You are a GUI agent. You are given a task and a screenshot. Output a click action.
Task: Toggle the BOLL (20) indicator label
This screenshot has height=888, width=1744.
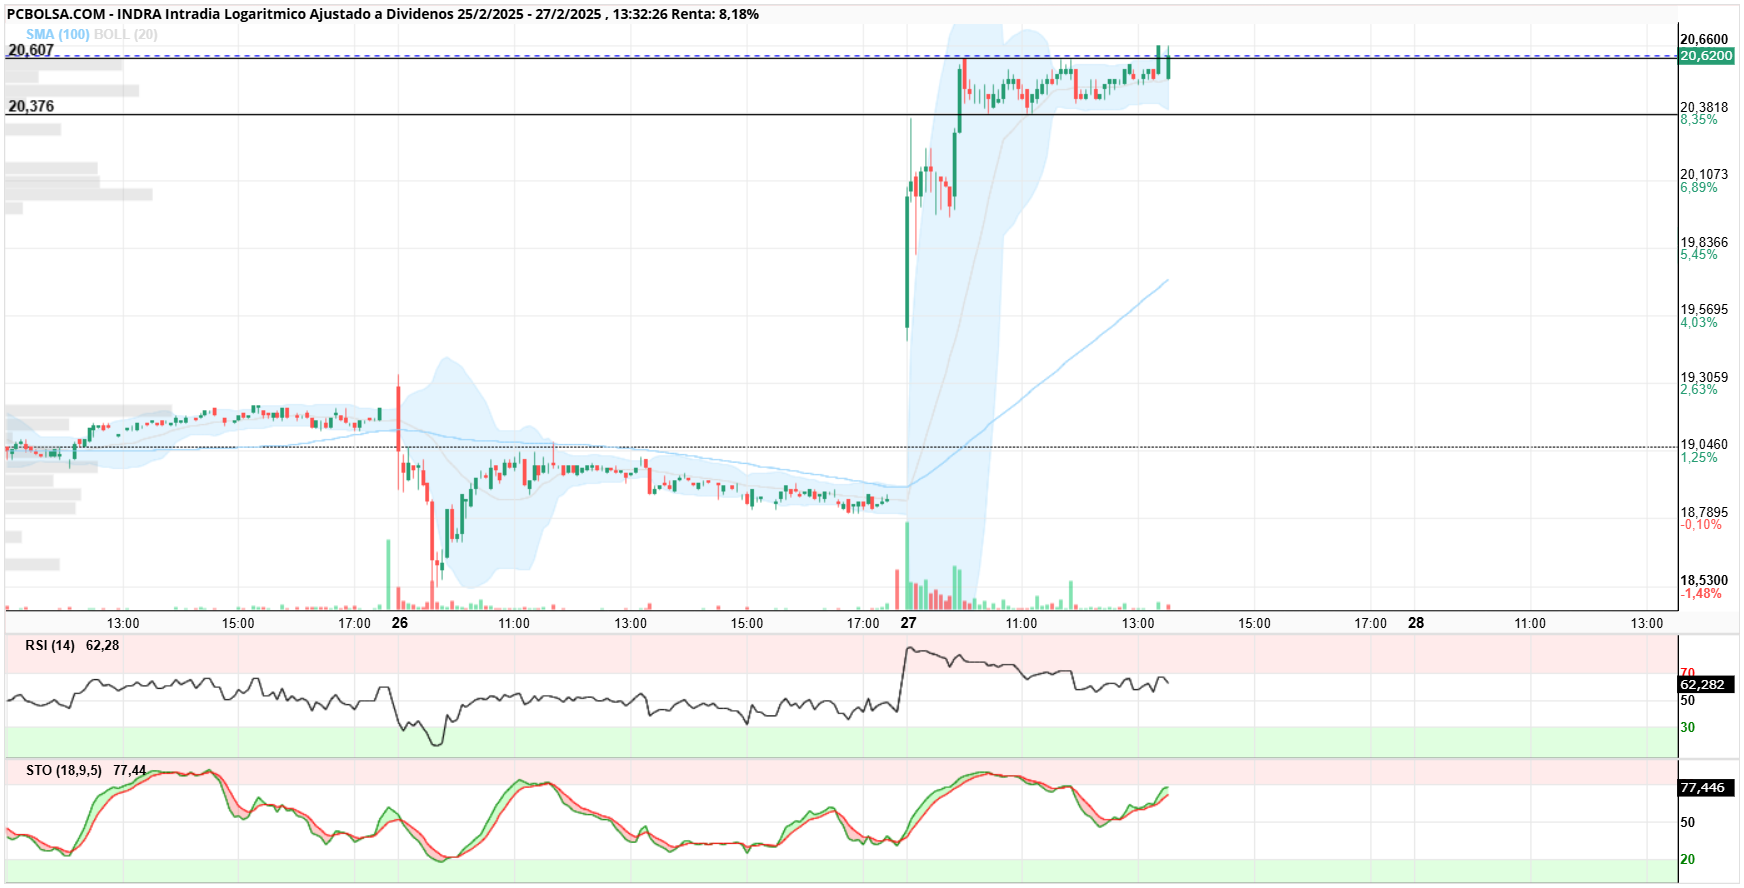126,34
